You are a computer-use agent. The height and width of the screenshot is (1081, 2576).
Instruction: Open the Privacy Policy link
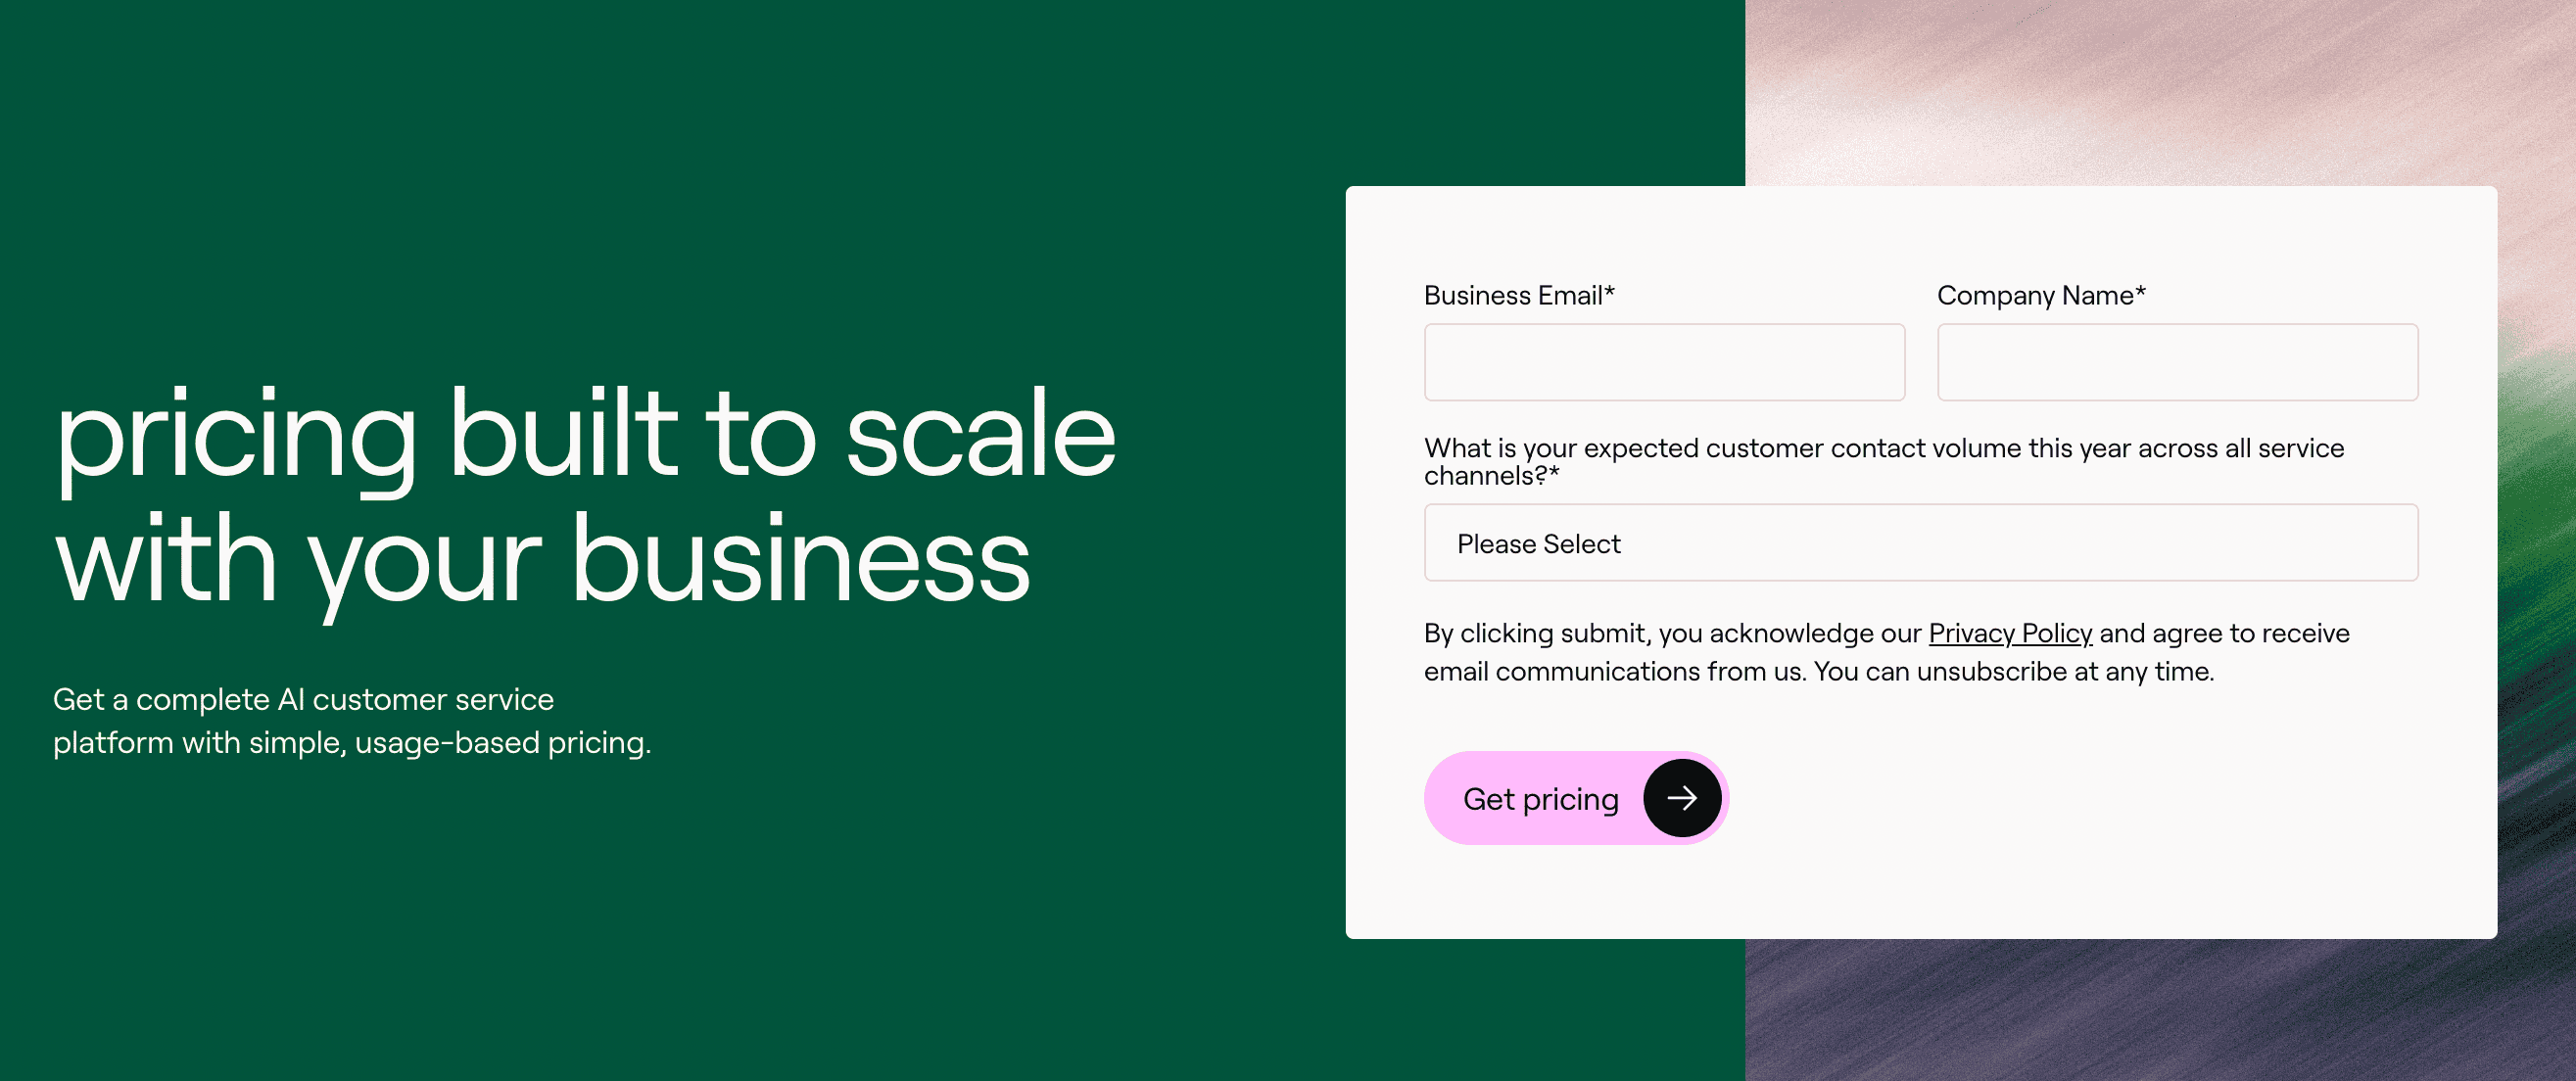pyautogui.click(x=2010, y=633)
